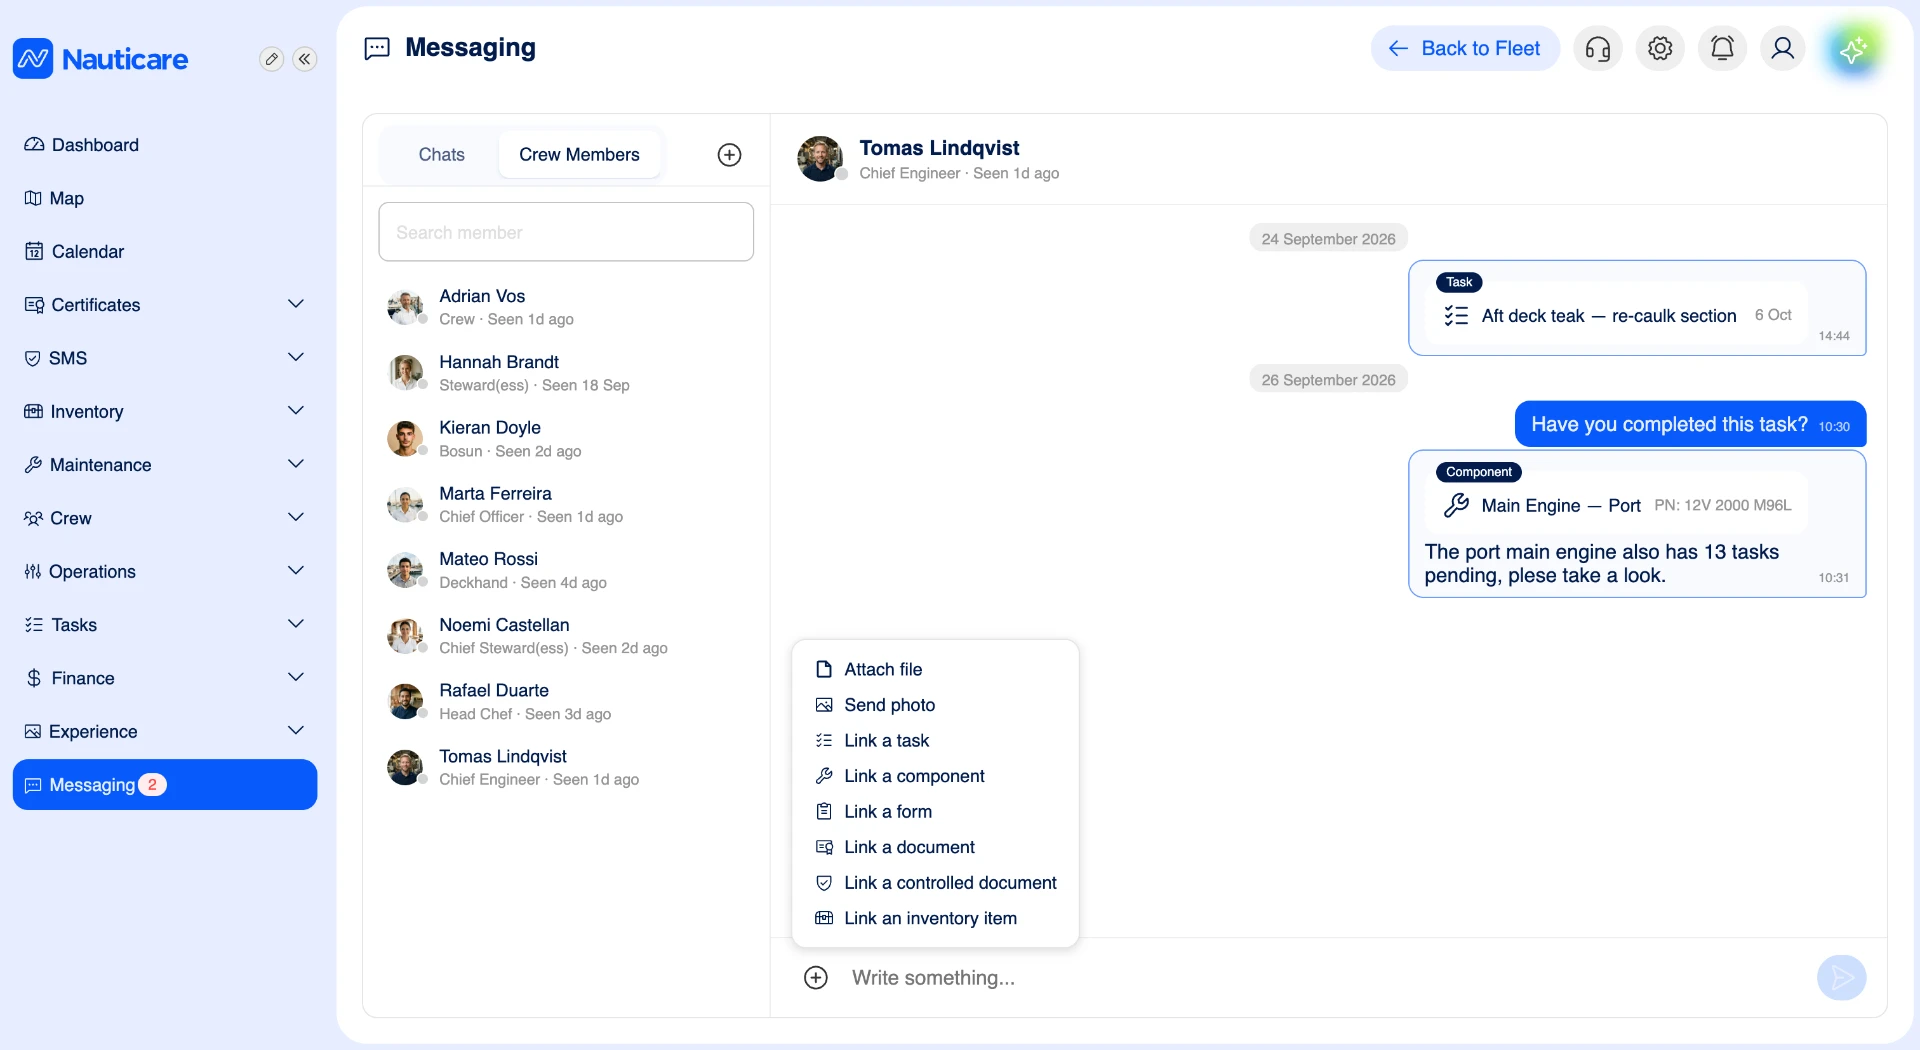The width and height of the screenshot is (1920, 1050).
Task: Open the user profile icon
Action: tap(1782, 48)
